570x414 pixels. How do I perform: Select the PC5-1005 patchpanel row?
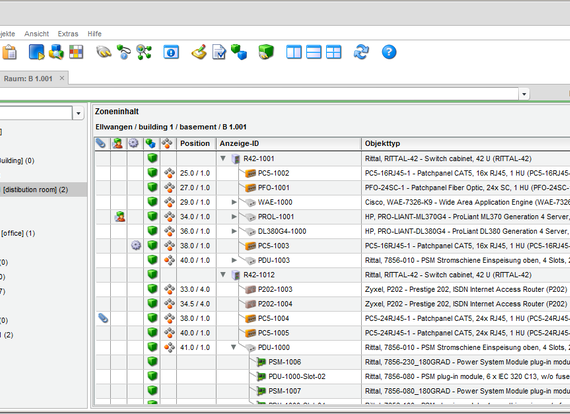pyautogui.click(x=332, y=333)
